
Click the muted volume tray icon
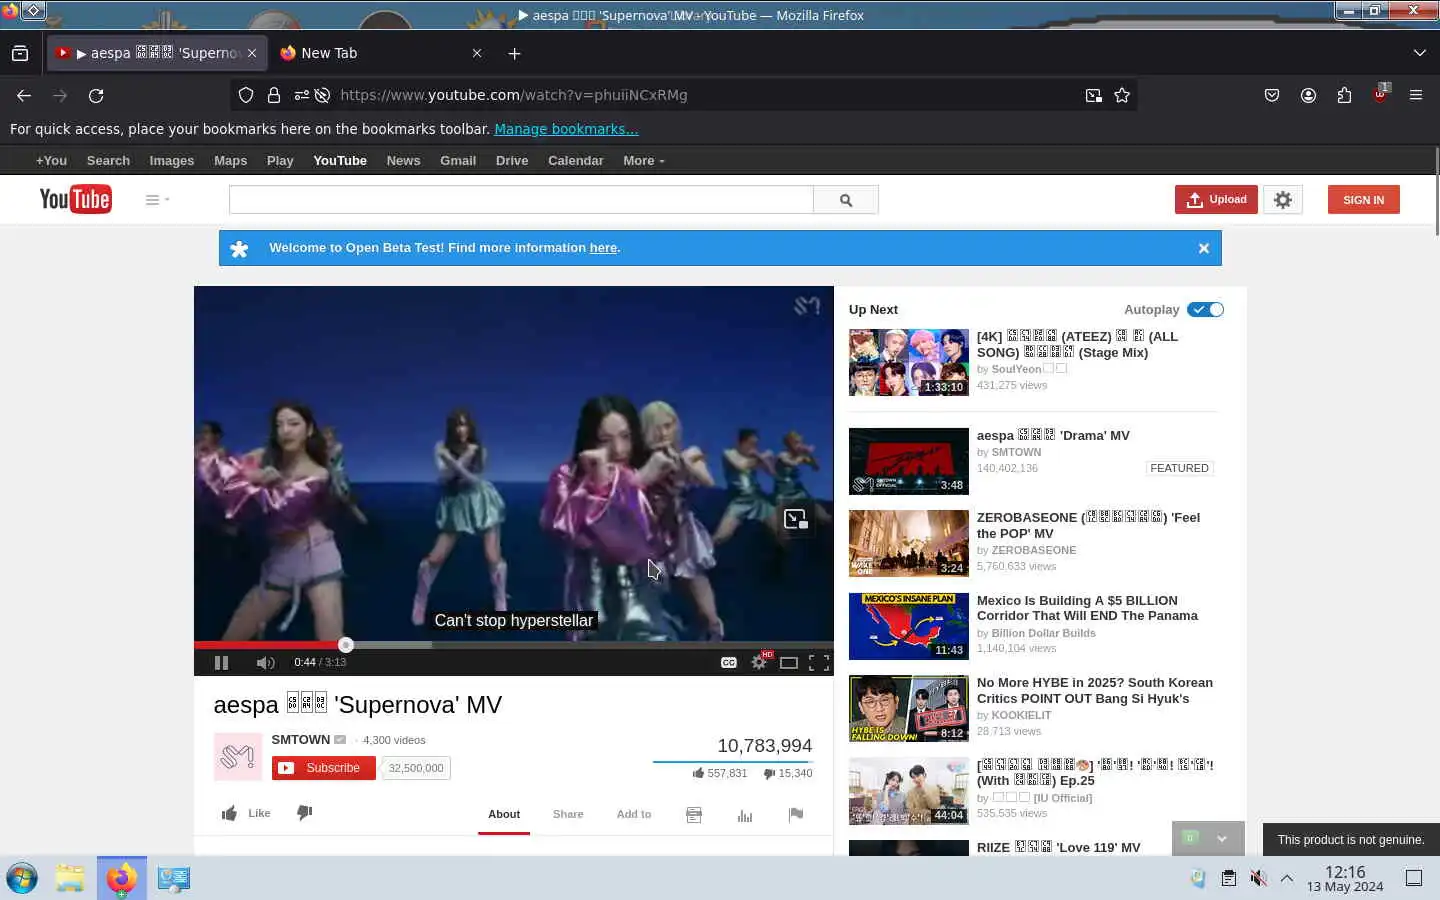(x=1258, y=878)
